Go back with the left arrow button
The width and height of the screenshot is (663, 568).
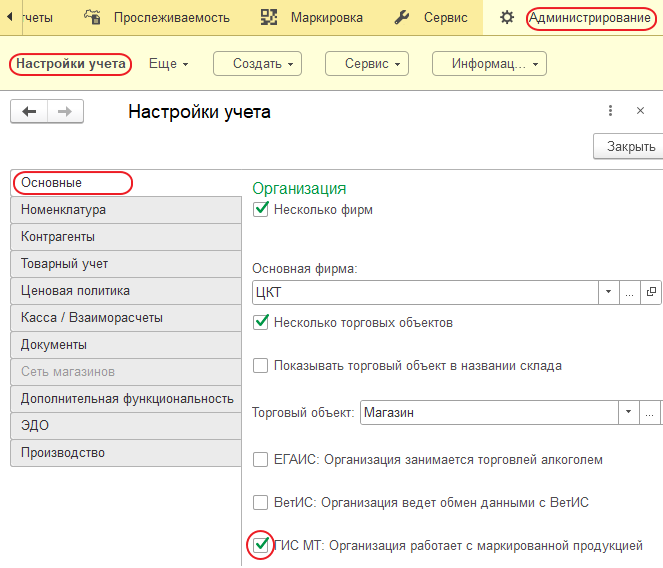(29, 112)
